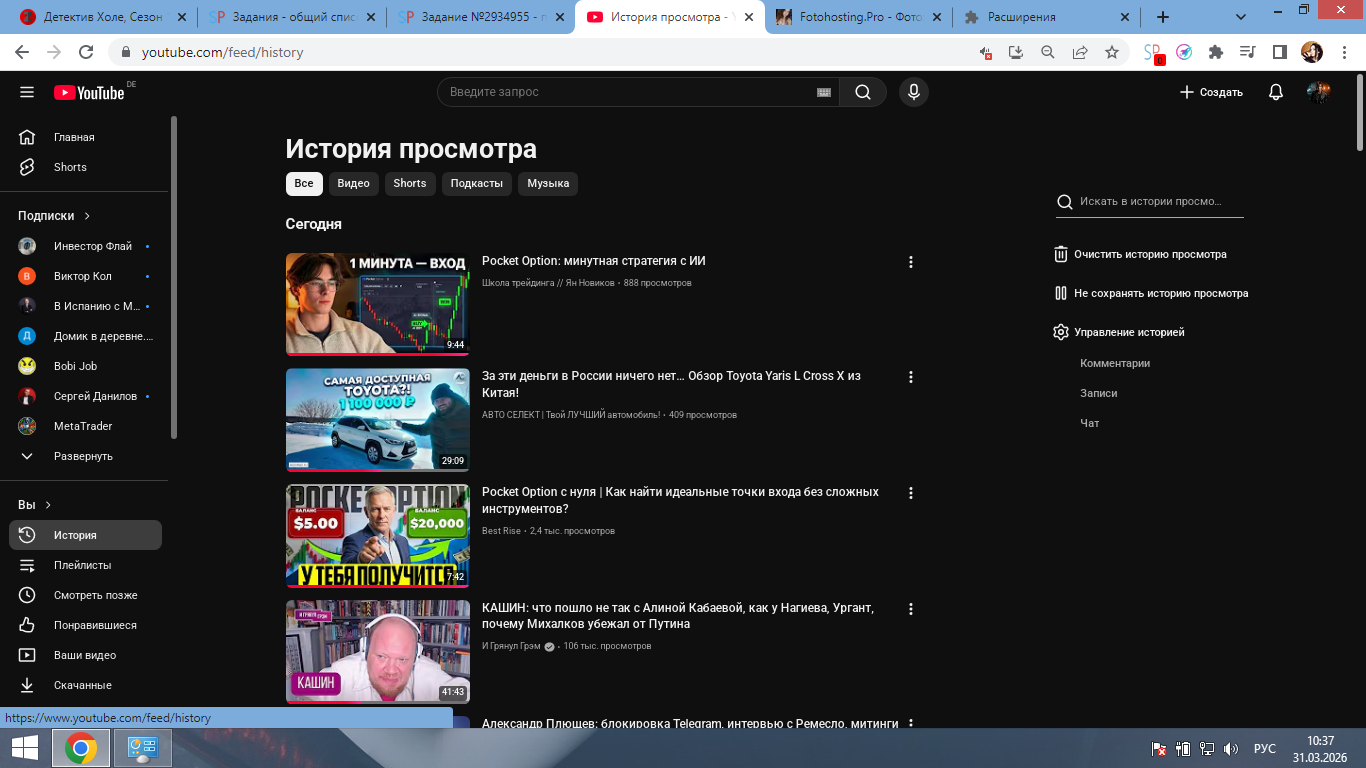
Task: Pause saving watch history
Action: point(1160,293)
